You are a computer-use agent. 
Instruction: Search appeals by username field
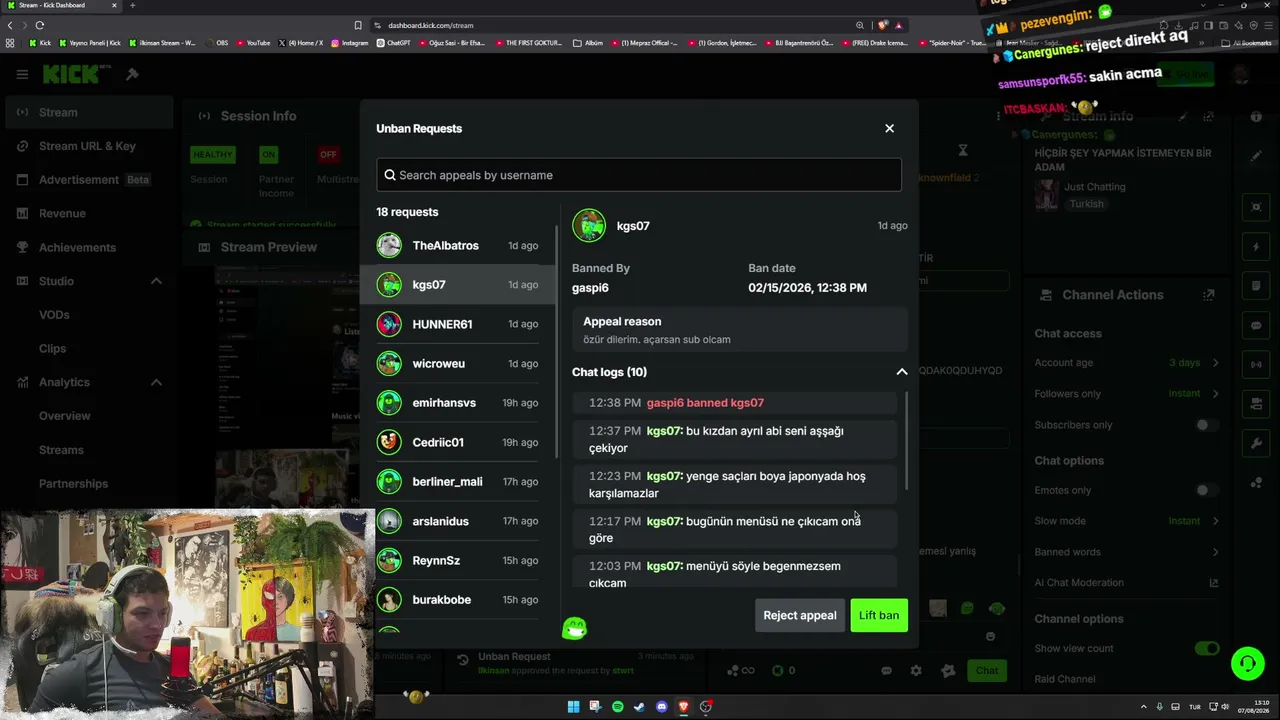tap(639, 175)
